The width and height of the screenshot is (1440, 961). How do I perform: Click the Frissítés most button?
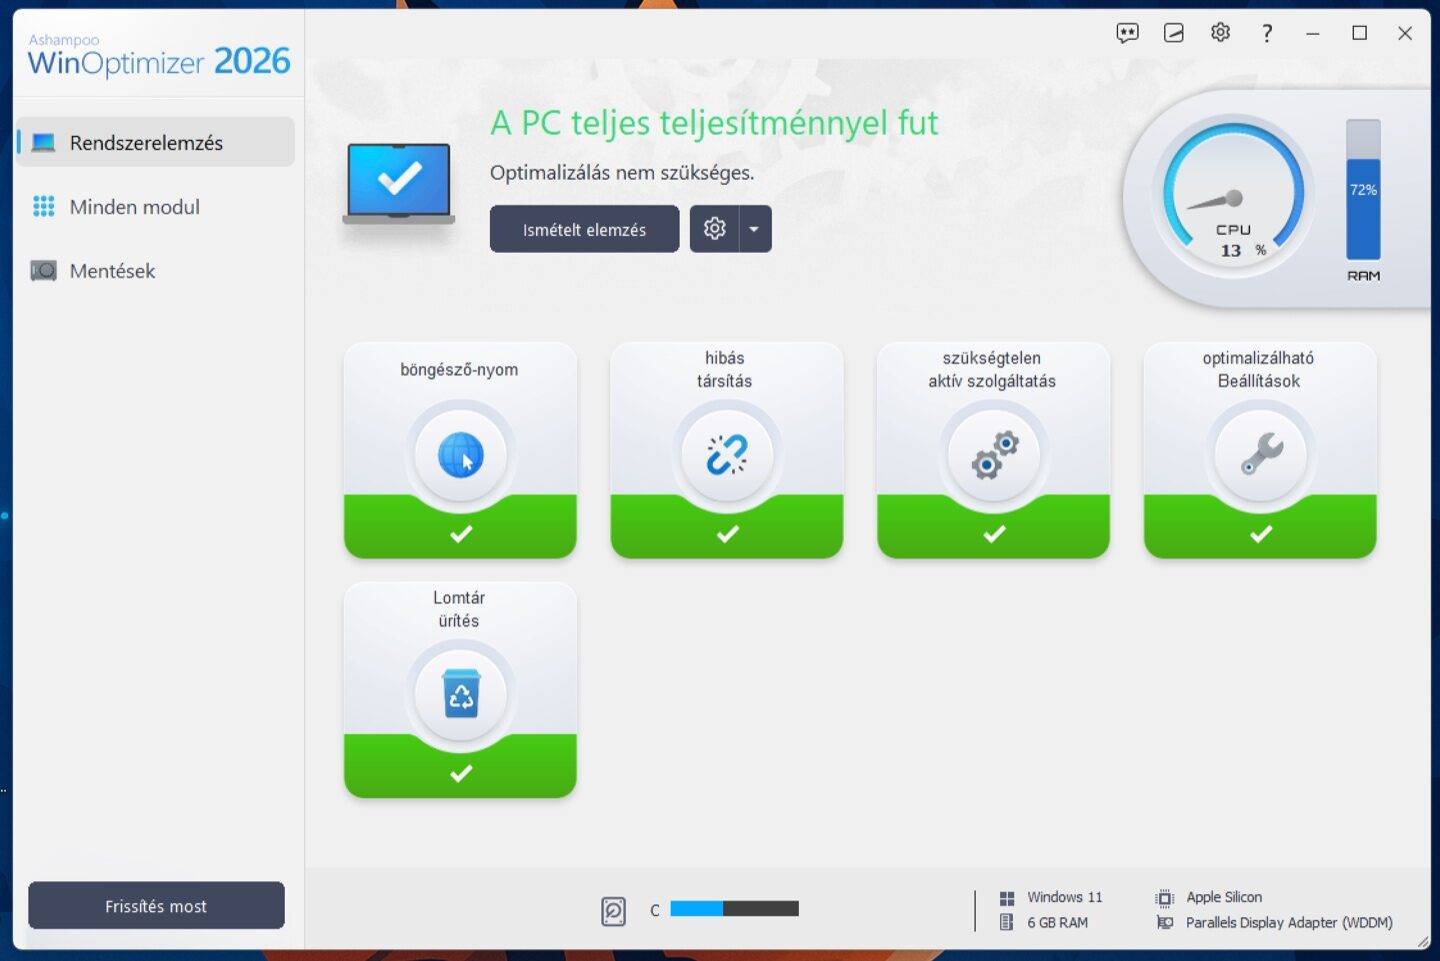(x=156, y=906)
